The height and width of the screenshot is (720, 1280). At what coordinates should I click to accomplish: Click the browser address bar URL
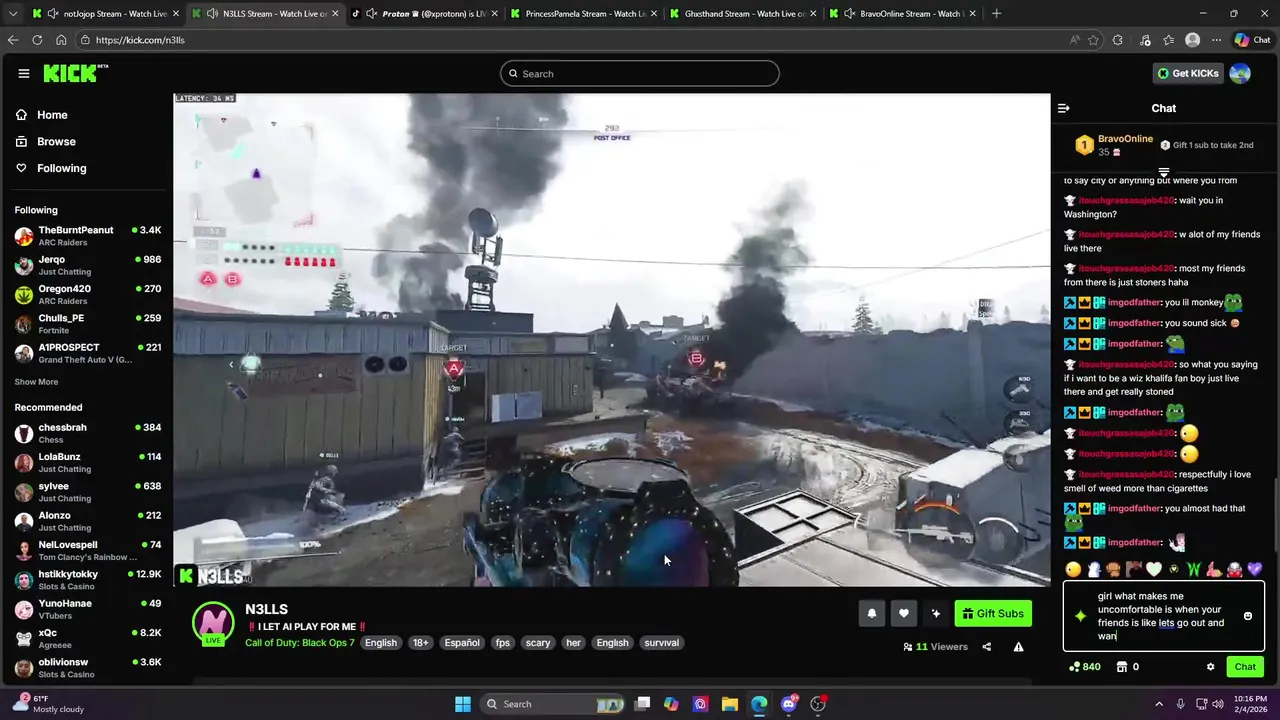pos(140,40)
